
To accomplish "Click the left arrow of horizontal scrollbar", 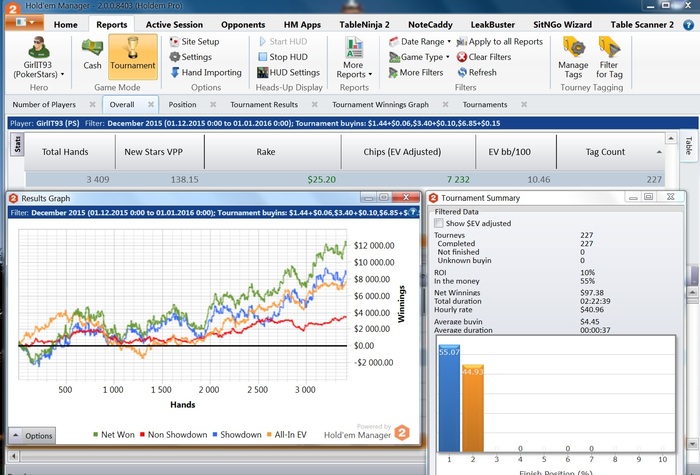I will [x=14, y=456].
